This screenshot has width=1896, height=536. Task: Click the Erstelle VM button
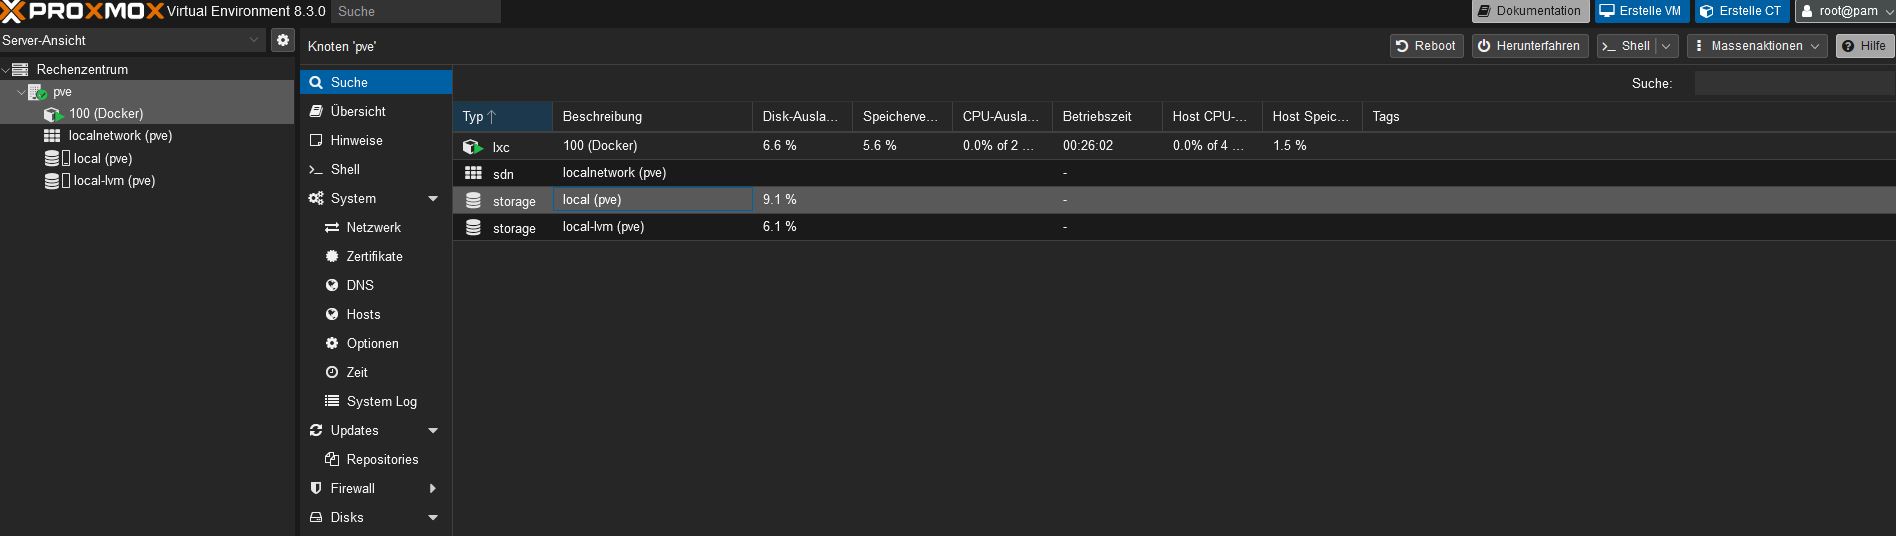click(1641, 11)
